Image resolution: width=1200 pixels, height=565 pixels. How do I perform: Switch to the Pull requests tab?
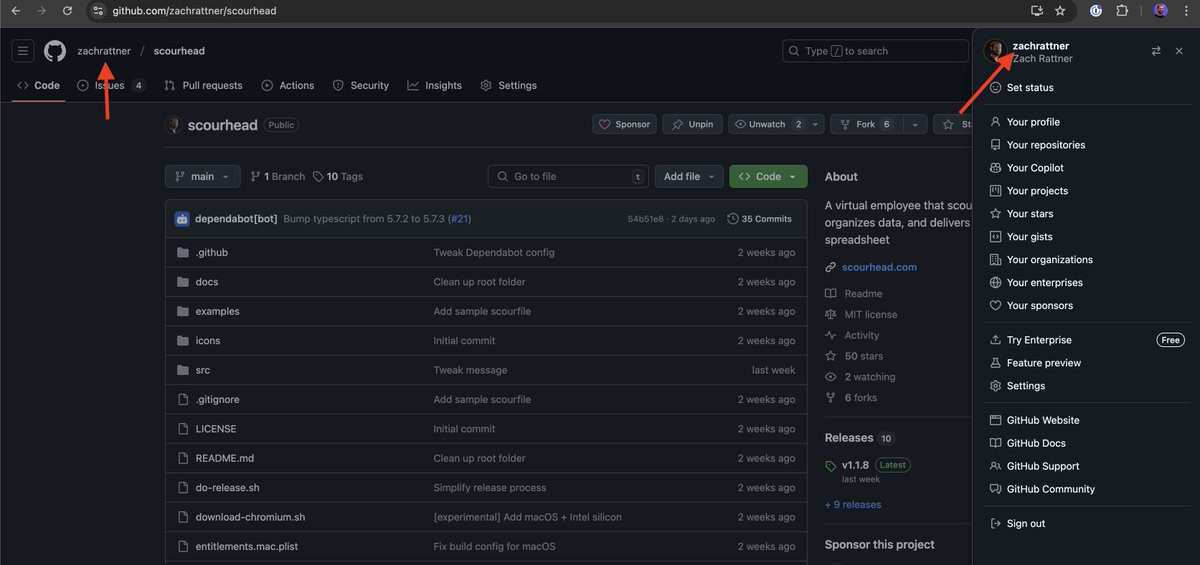pos(203,86)
